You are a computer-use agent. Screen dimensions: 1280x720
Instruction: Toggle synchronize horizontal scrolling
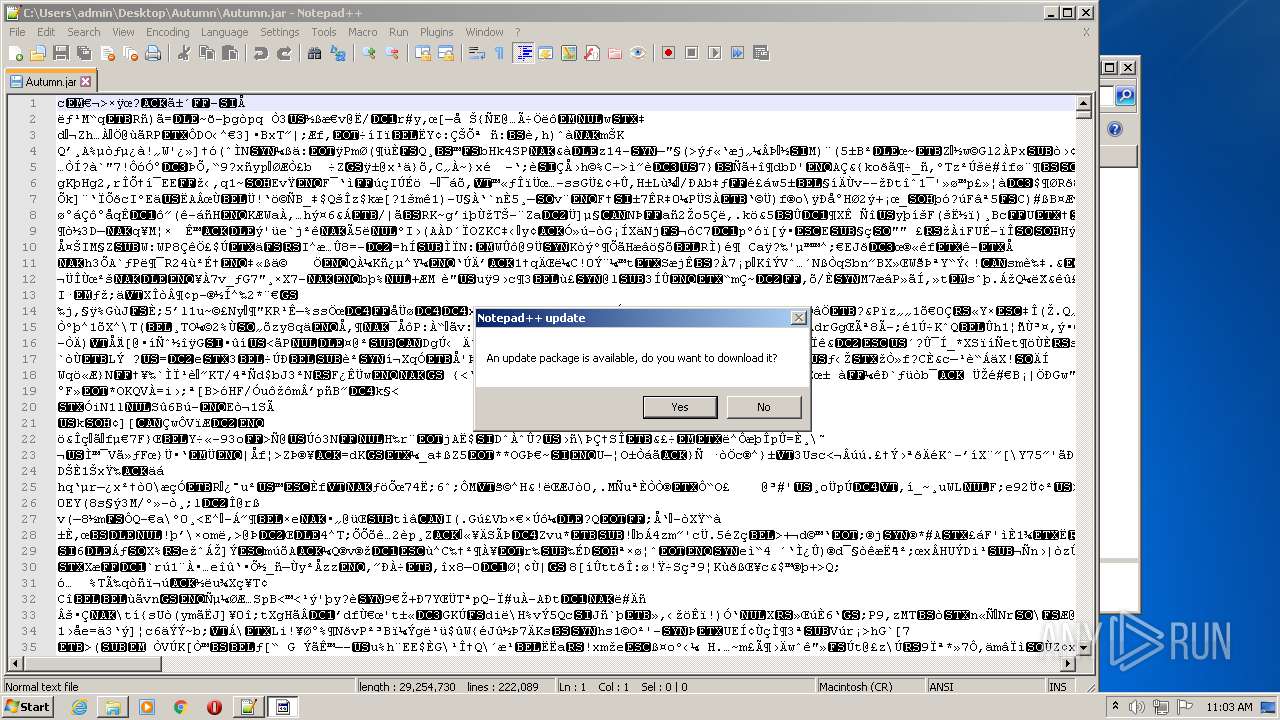[446, 52]
